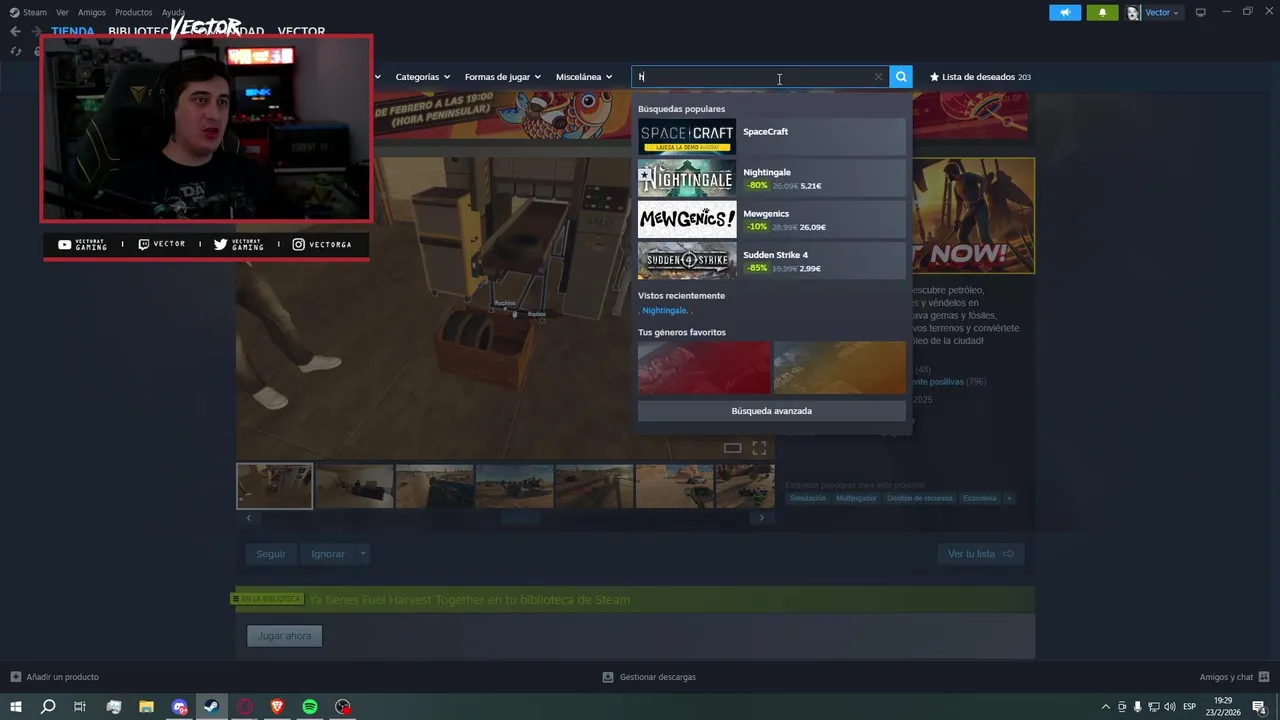Open the Ayuda menu

pyautogui.click(x=173, y=12)
